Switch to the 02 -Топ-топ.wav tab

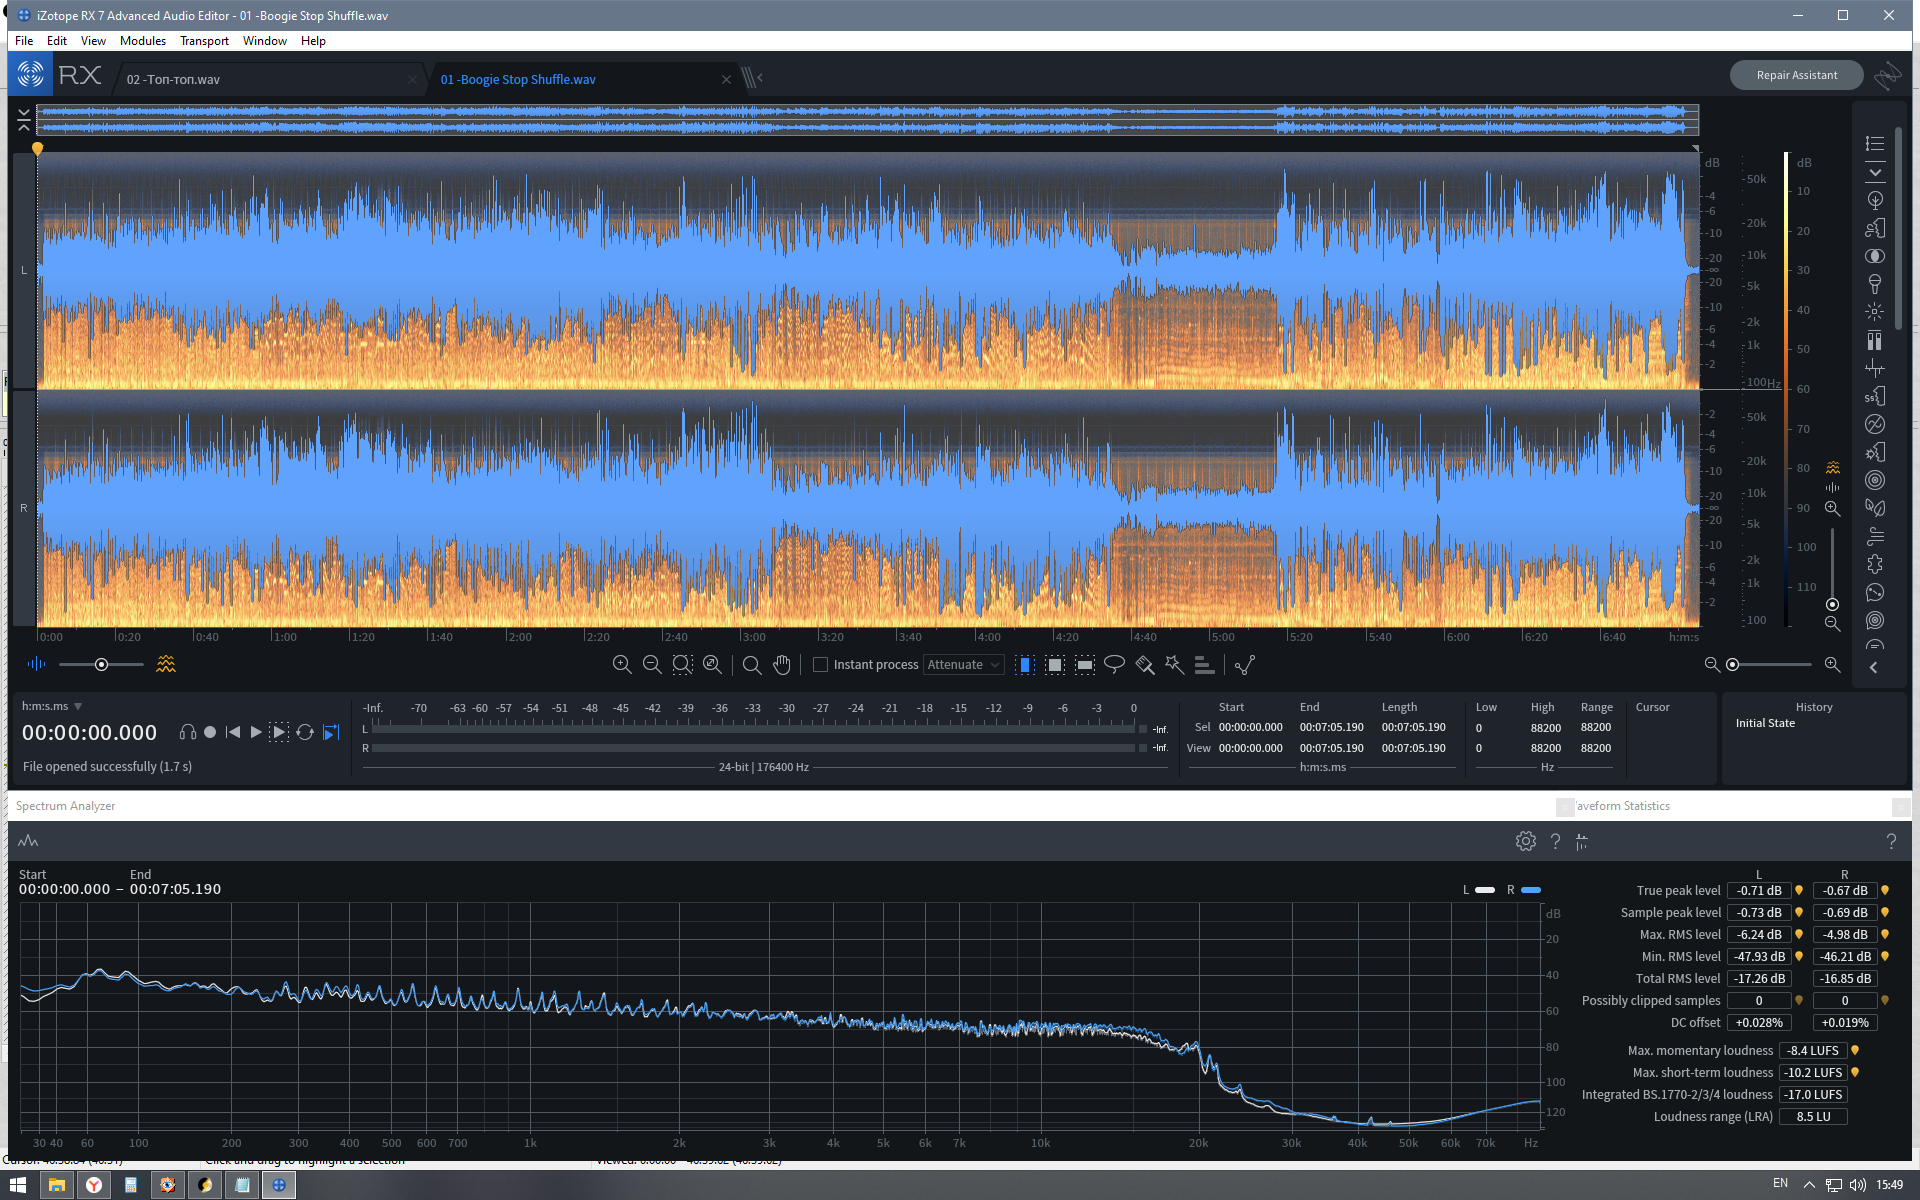[x=173, y=79]
